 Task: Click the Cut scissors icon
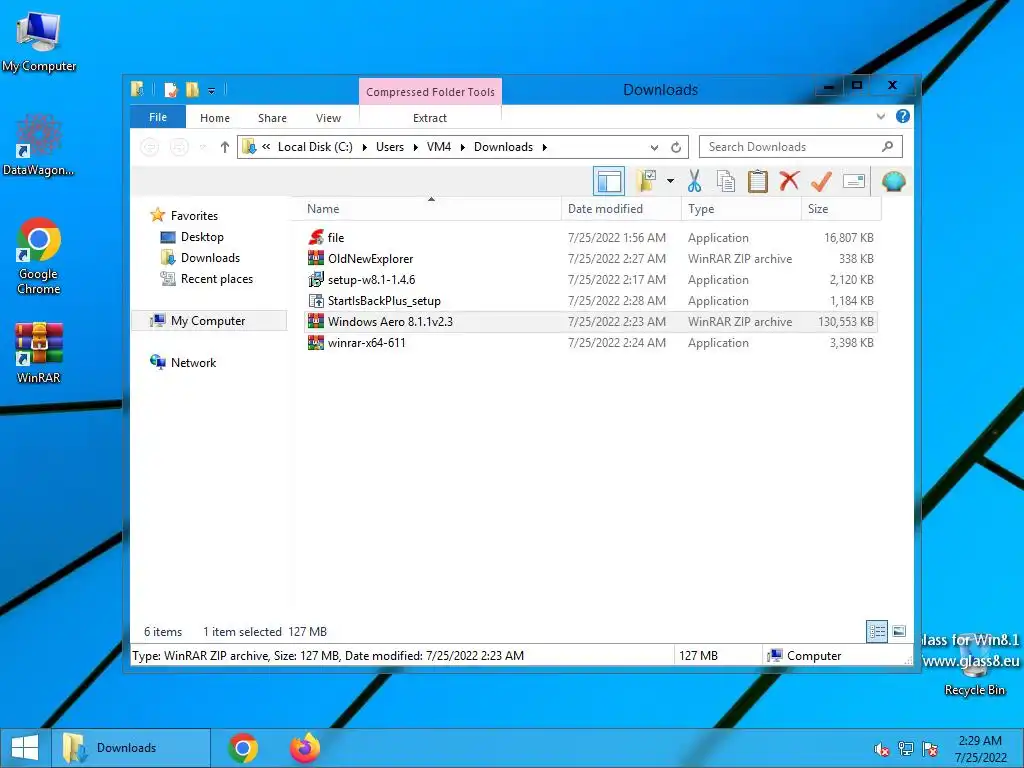click(x=694, y=181)
